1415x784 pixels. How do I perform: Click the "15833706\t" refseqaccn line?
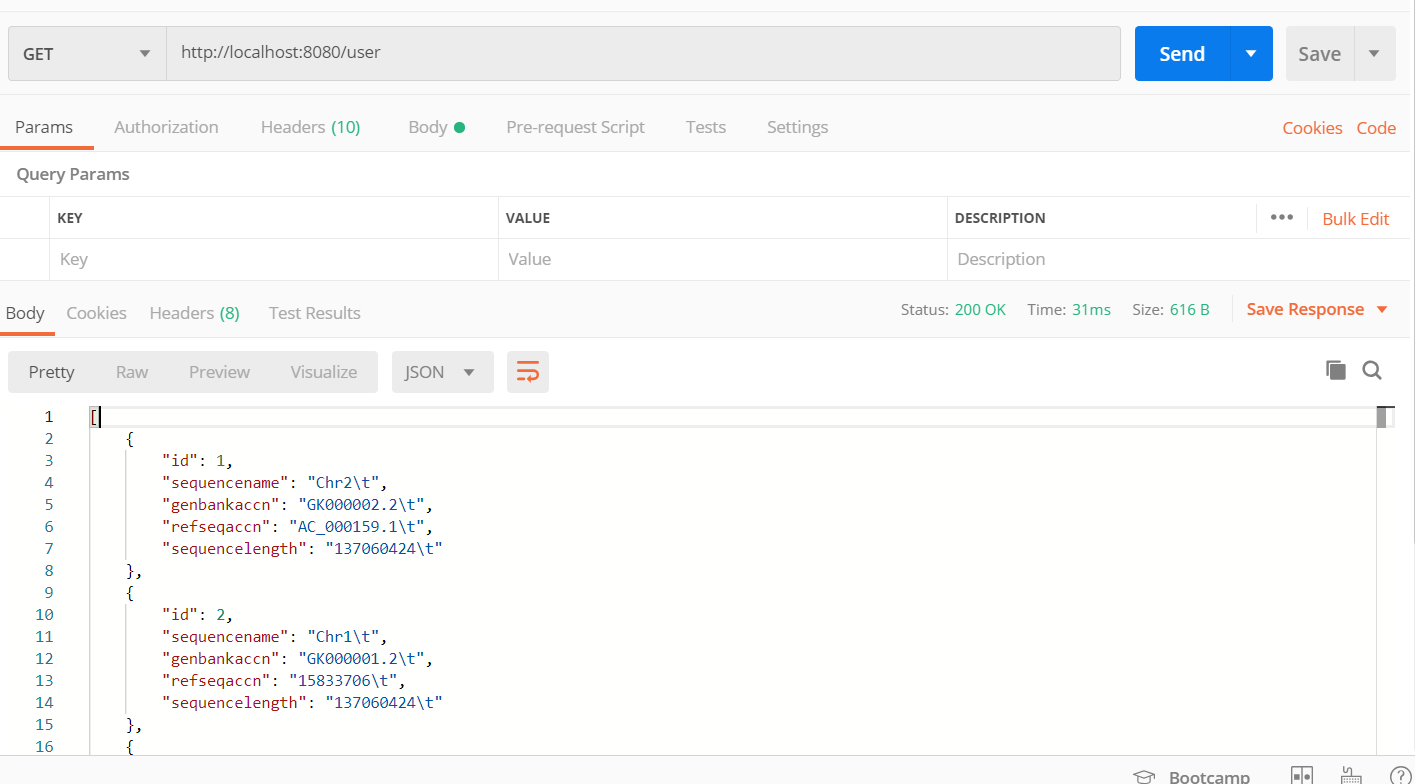point(286,681)
